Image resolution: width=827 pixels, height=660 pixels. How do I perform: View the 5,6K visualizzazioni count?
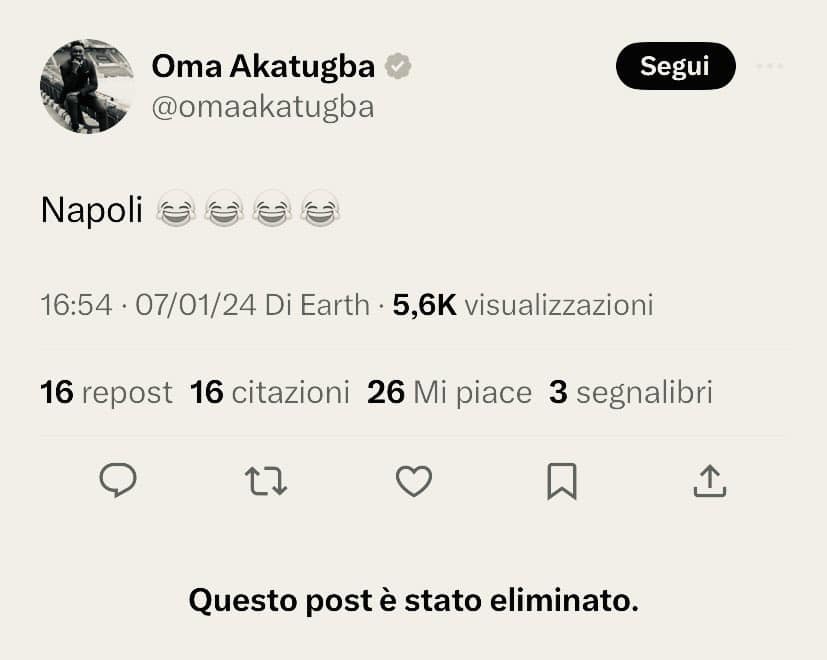pyautogui.click(x=522, y=305)
